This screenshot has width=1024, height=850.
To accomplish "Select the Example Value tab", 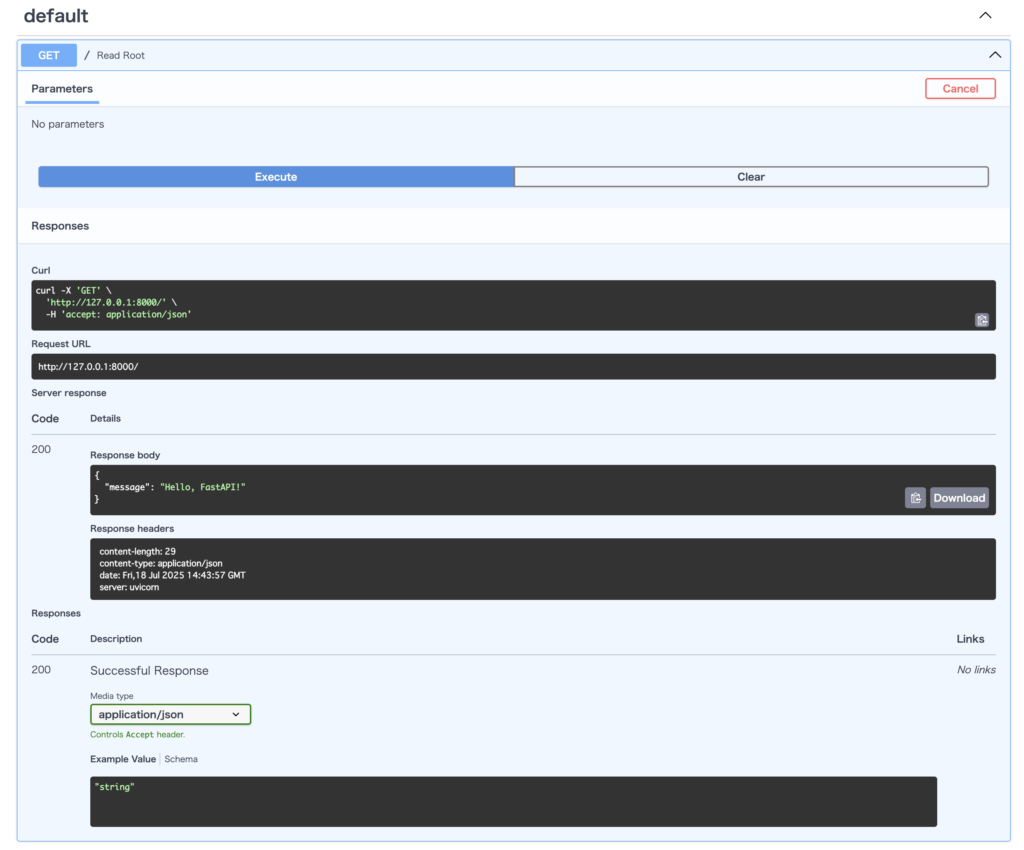I will [x=123, y=759].
